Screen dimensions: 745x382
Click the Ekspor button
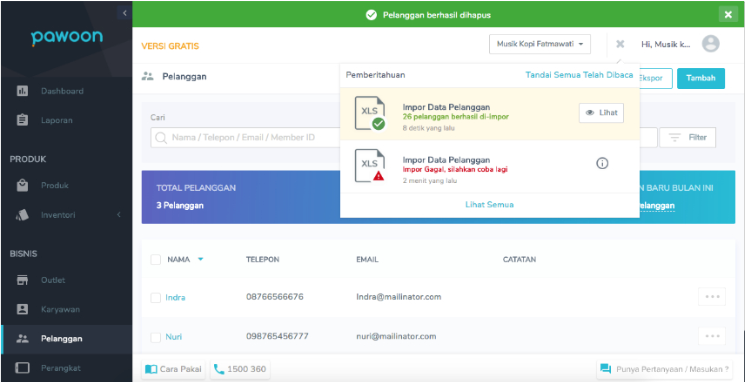pyautogui.click(x=656, y=78)
